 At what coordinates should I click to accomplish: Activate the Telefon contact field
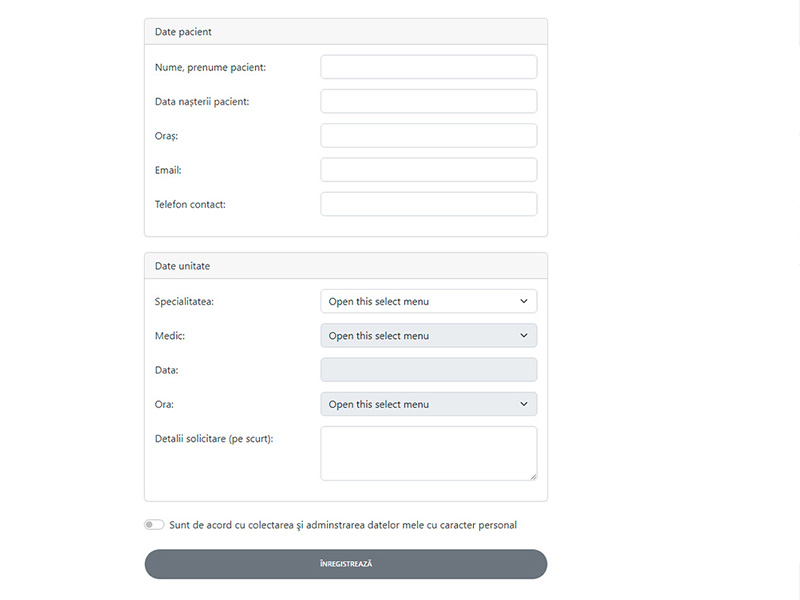point(429,204)
